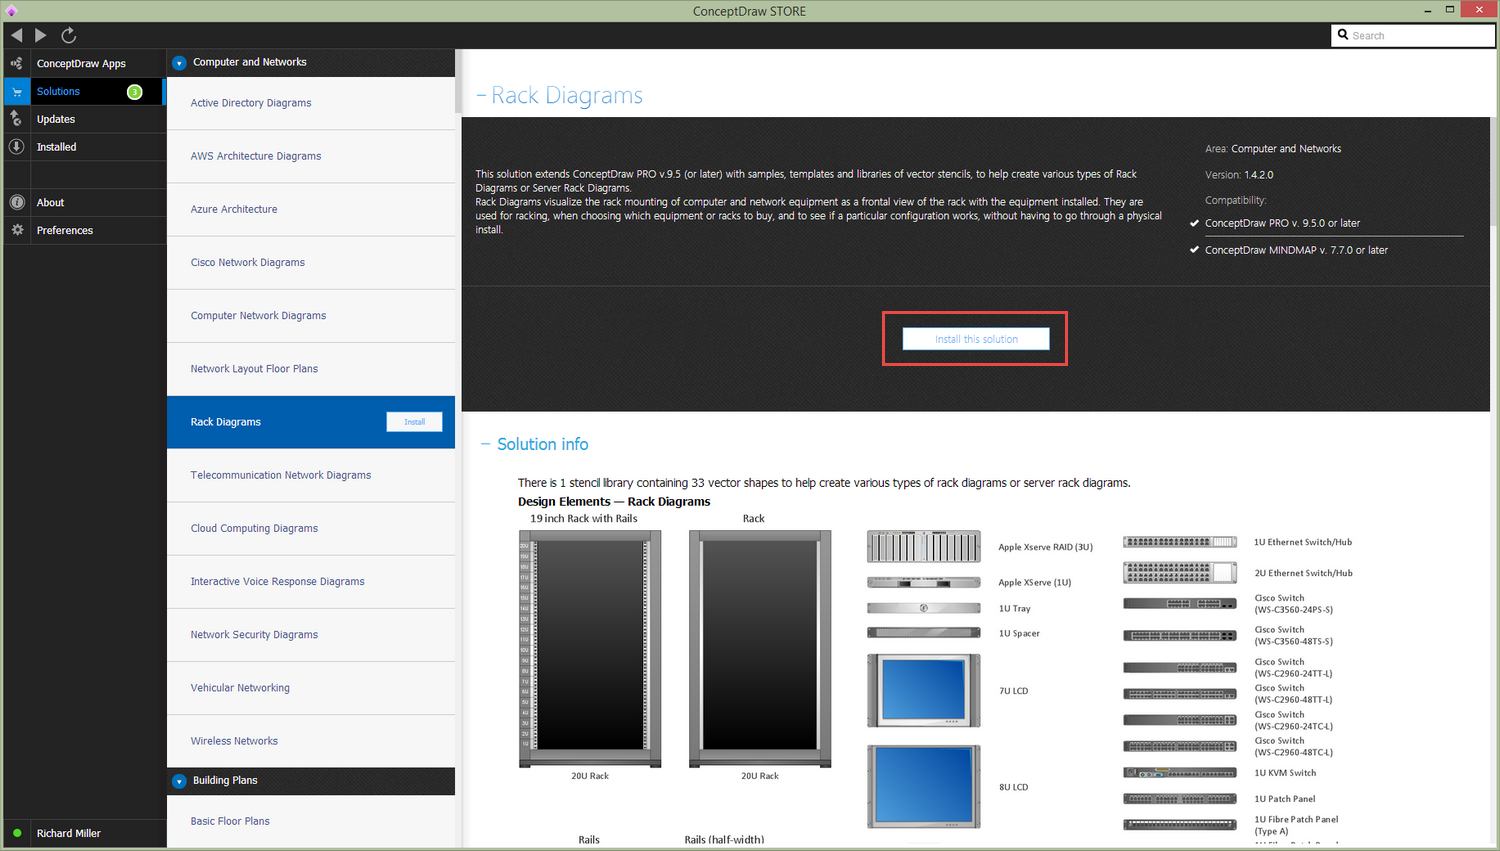This screenshot has height=851, width=1500.
Task: Click the 8U LCD shape image
Action: 923,786
